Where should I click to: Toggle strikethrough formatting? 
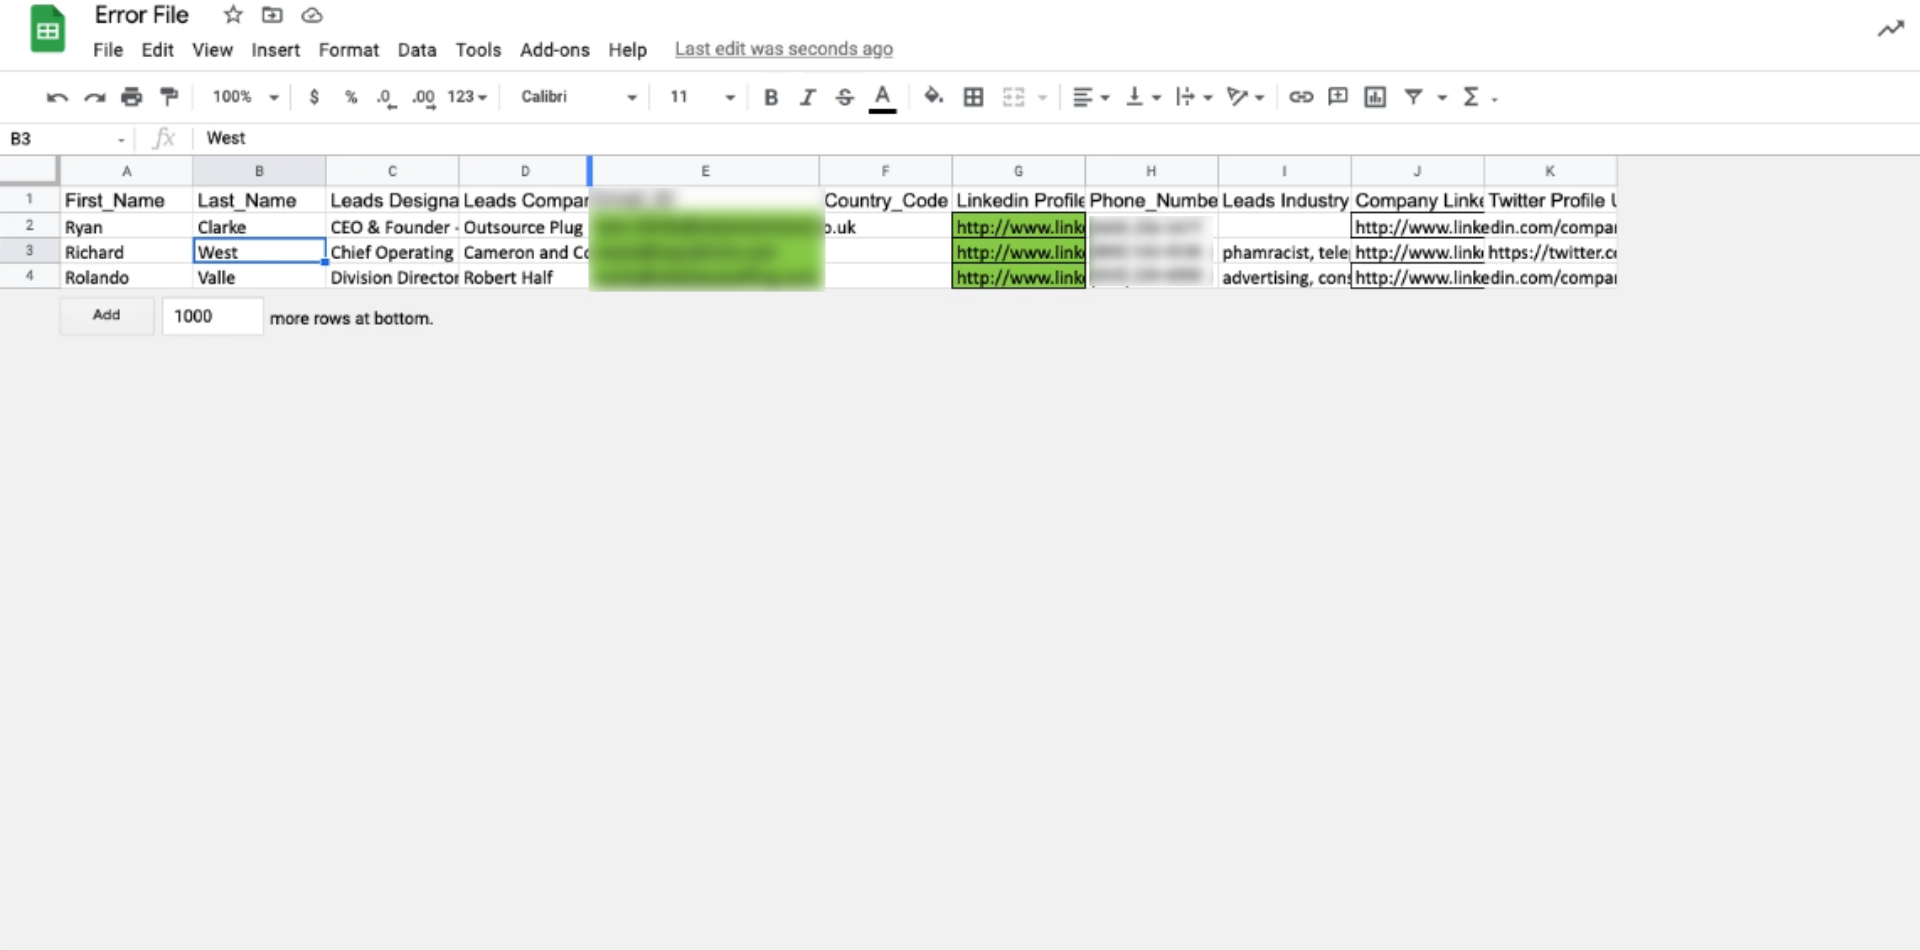pyautogui.click(x=845, y=97)
